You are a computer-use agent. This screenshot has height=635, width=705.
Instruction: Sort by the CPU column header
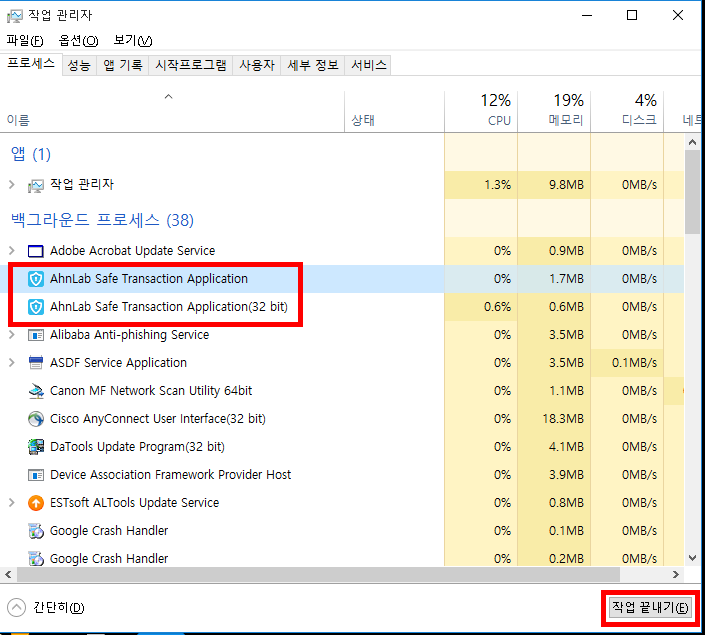point(481,112)
